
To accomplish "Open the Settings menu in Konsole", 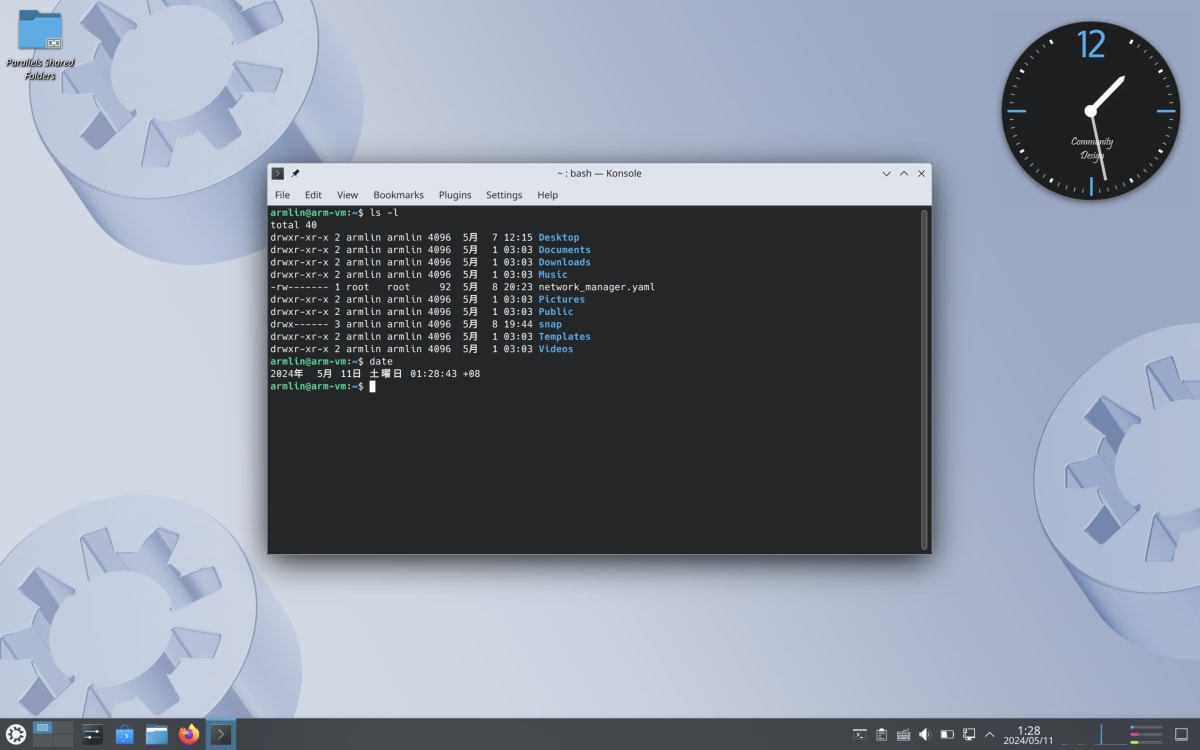I will click(x=504, y=195).
